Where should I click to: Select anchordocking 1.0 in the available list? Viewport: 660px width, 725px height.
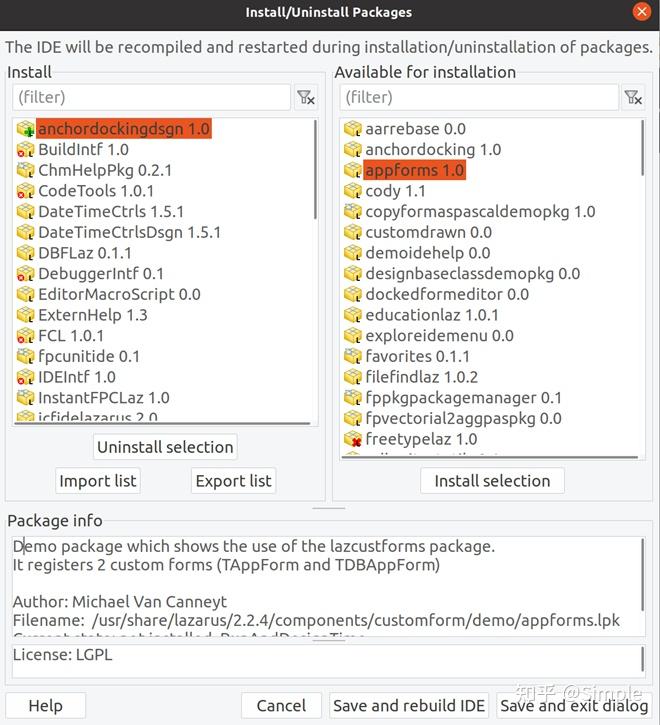tap(432, 150)
